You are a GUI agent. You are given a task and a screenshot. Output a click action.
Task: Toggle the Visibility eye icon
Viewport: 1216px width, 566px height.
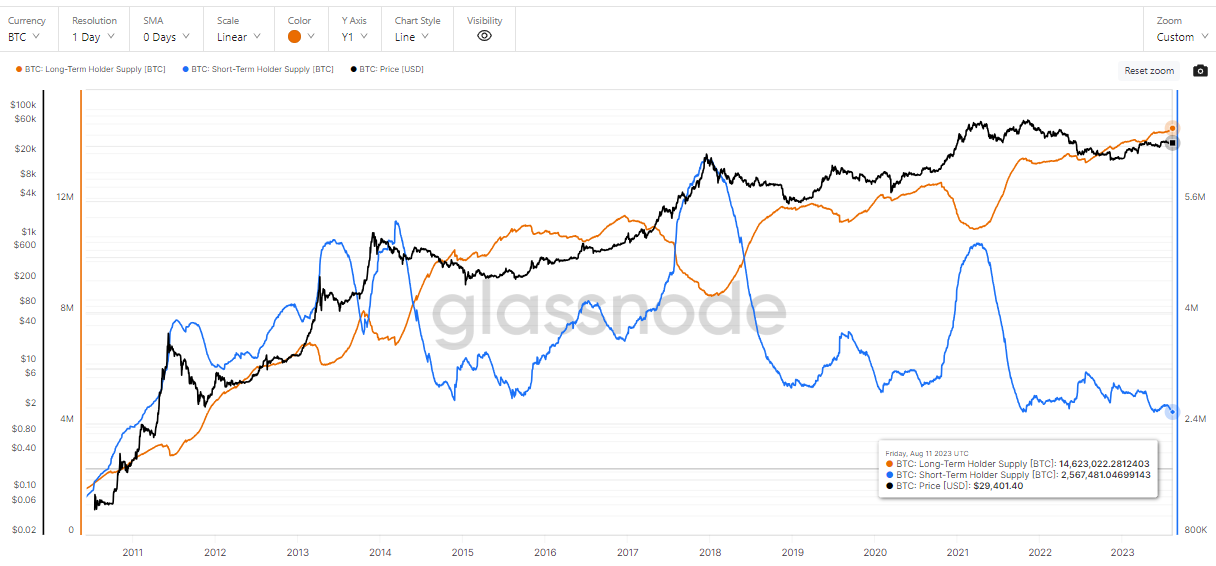pos(484,36)
